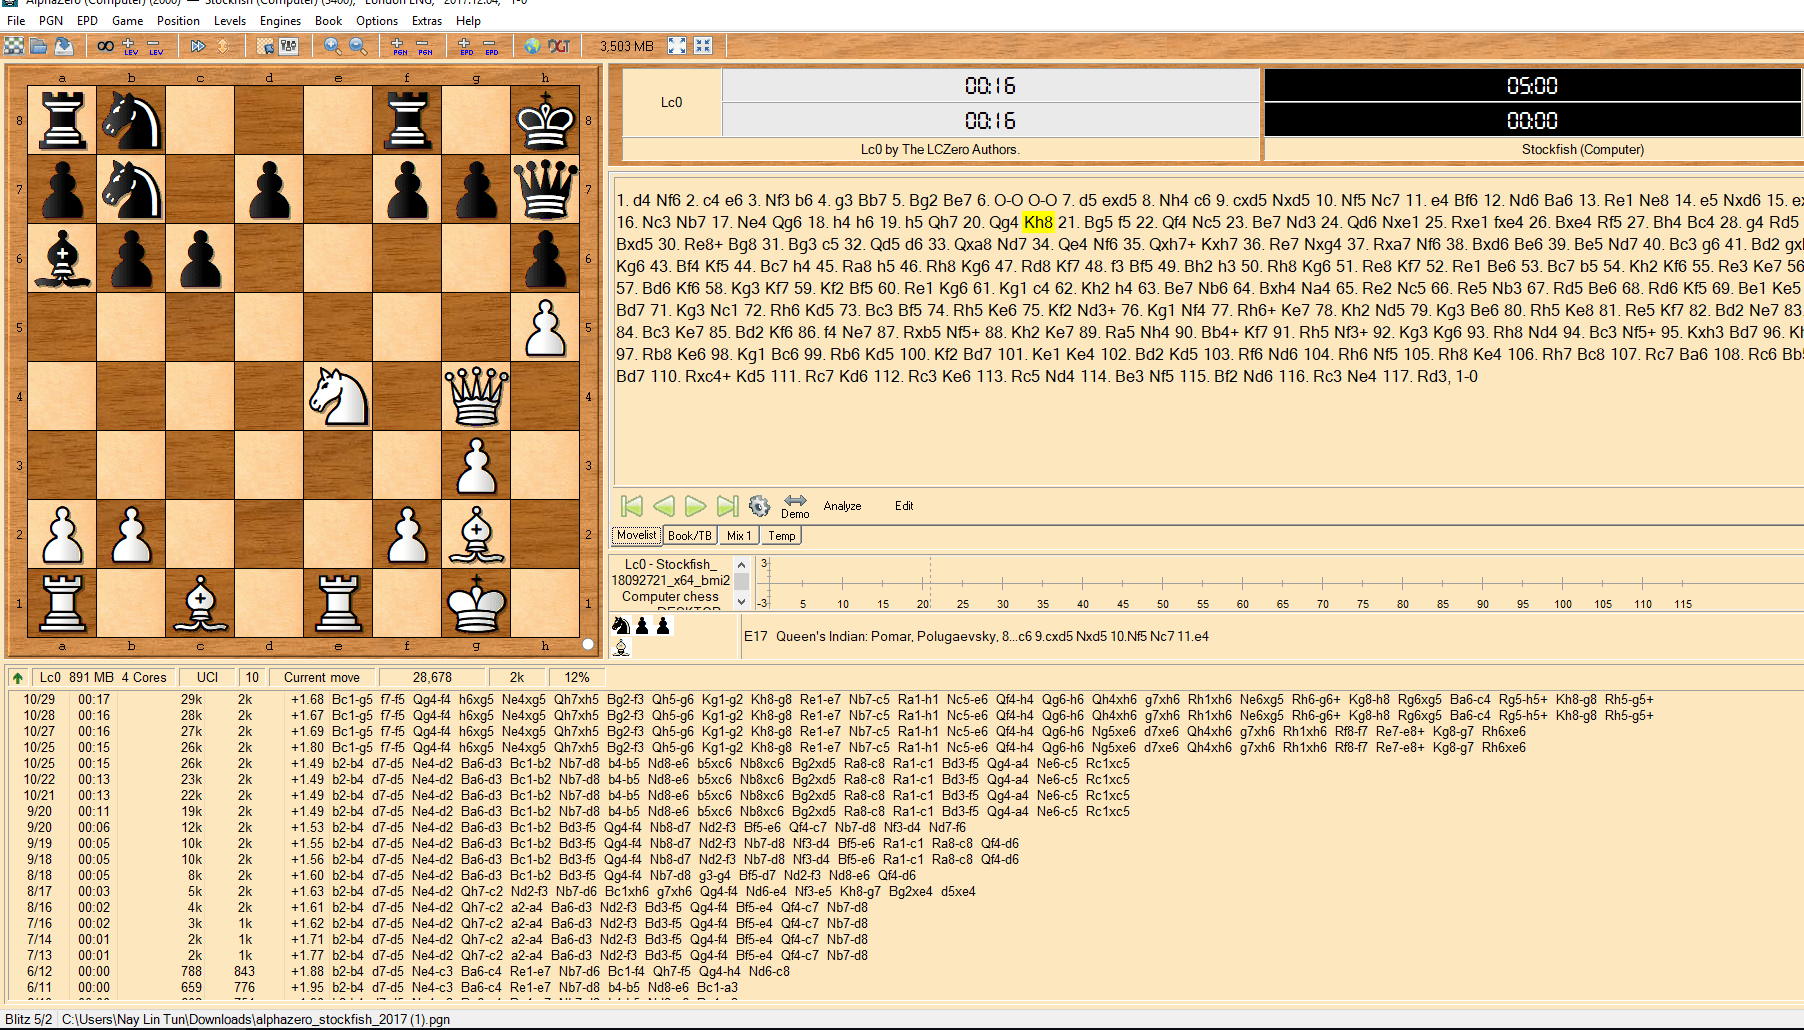Open the Game menu
This screenshot has height=1030, width=1804.
point(128,20)
